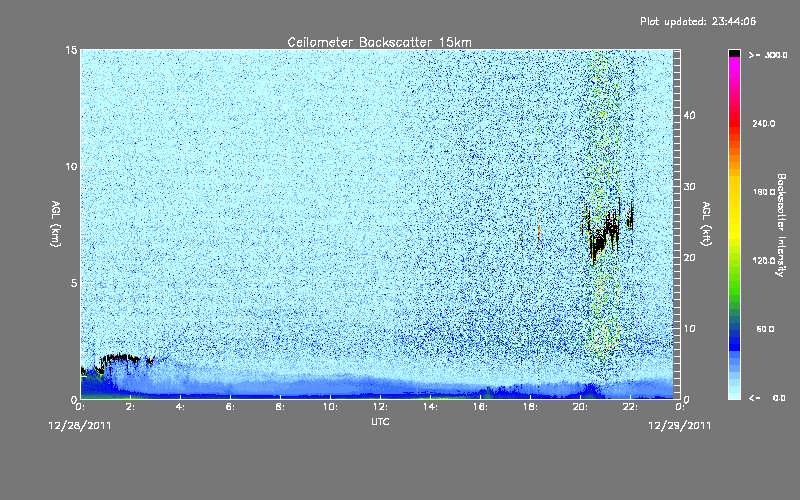Click the "8:" hour tick on the time axis
Image resolution: width=800 pixels, height=500 pixels.
[x=281, y=407]
